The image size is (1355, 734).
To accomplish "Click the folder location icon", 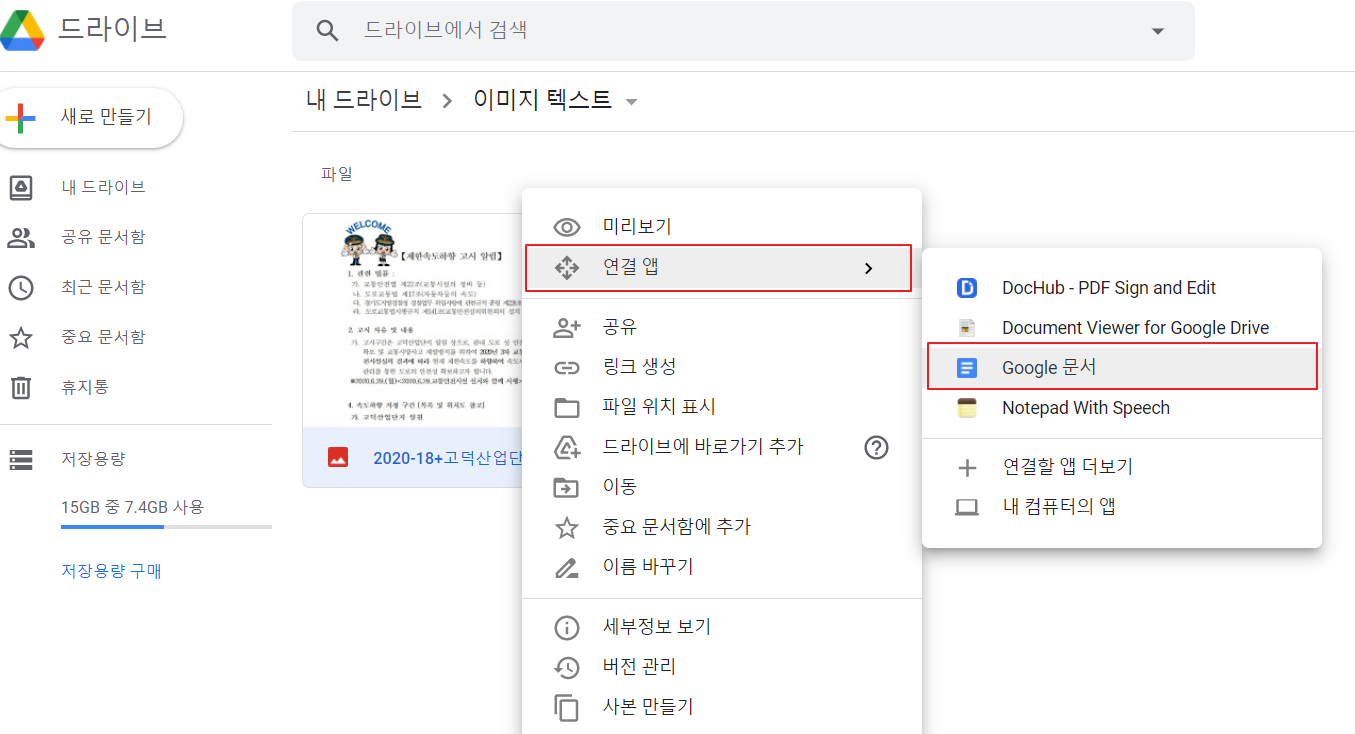I will click(567, 407).
